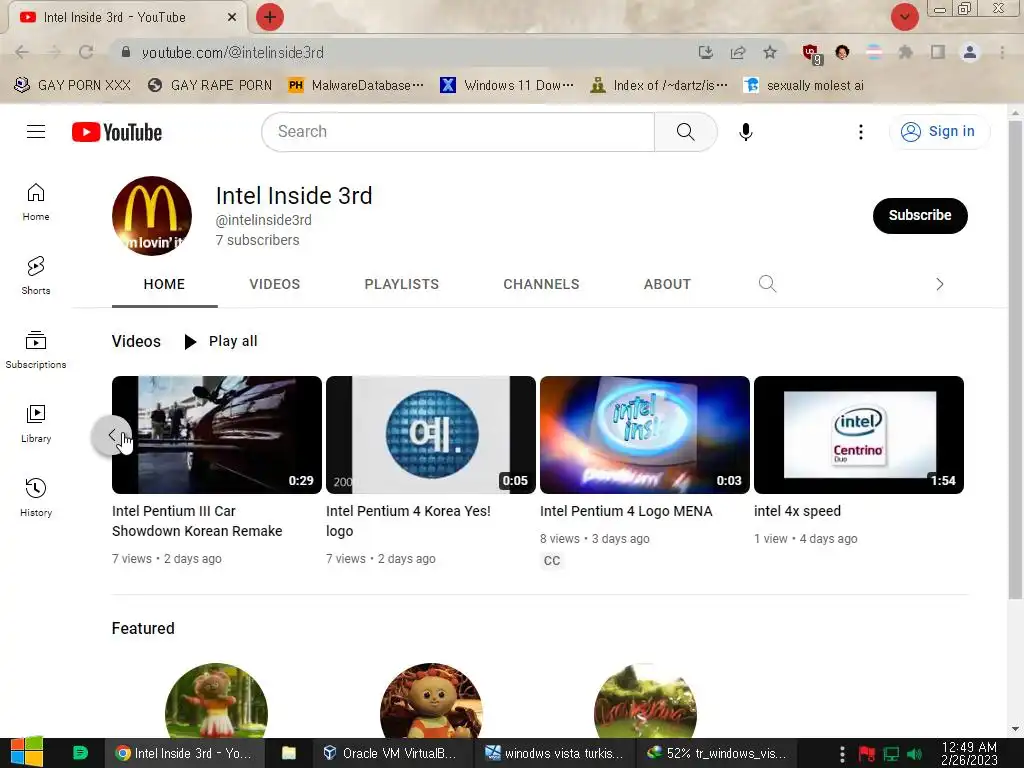Click the 7 subscribers text
1024x768 pixels.
(257, 240)
